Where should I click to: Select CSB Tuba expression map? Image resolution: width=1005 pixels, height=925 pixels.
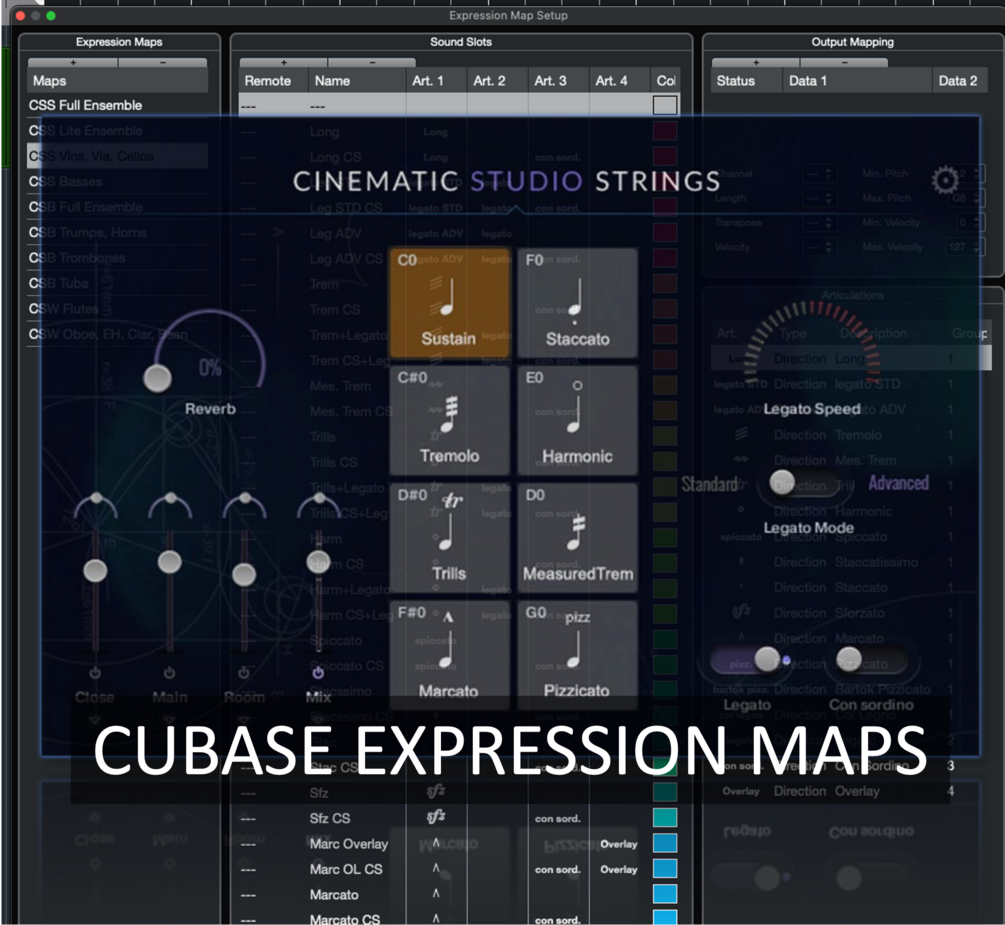coord(117,283)
